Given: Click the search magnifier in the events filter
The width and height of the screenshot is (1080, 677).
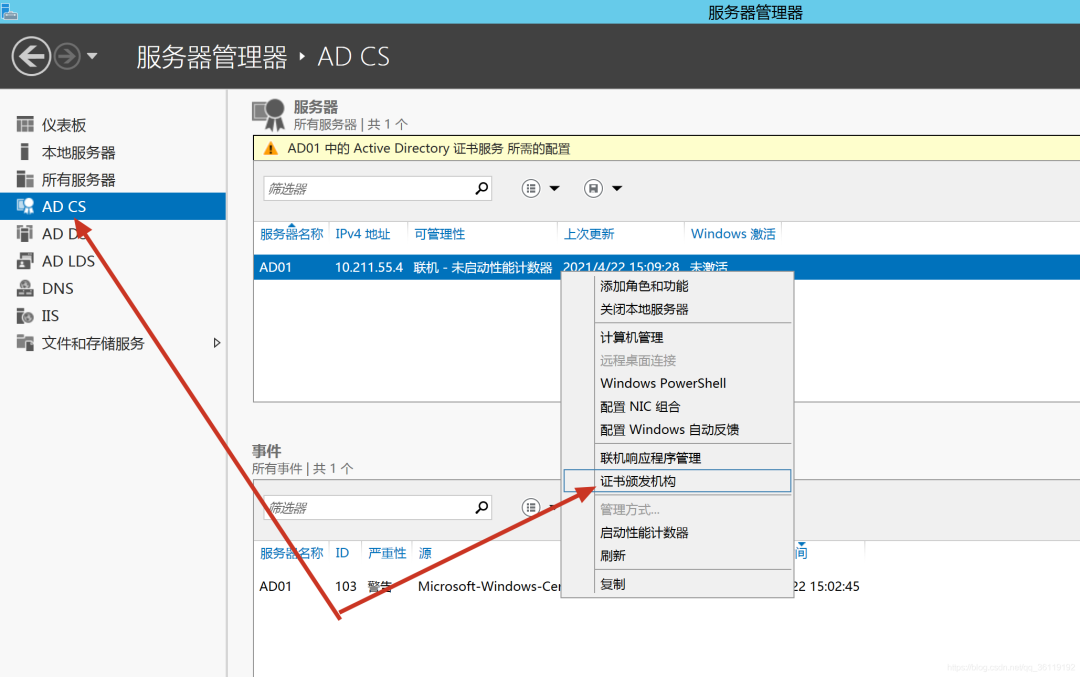Looking at the screenshot, I should (x=481, y=507).
